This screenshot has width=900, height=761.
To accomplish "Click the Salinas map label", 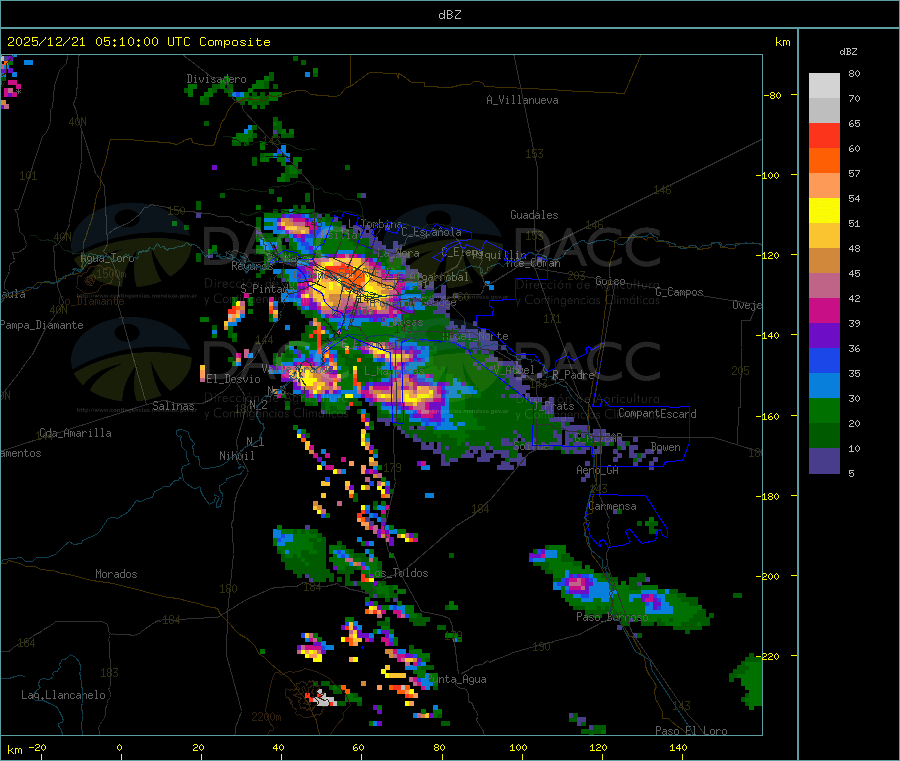I will [173, 406].
